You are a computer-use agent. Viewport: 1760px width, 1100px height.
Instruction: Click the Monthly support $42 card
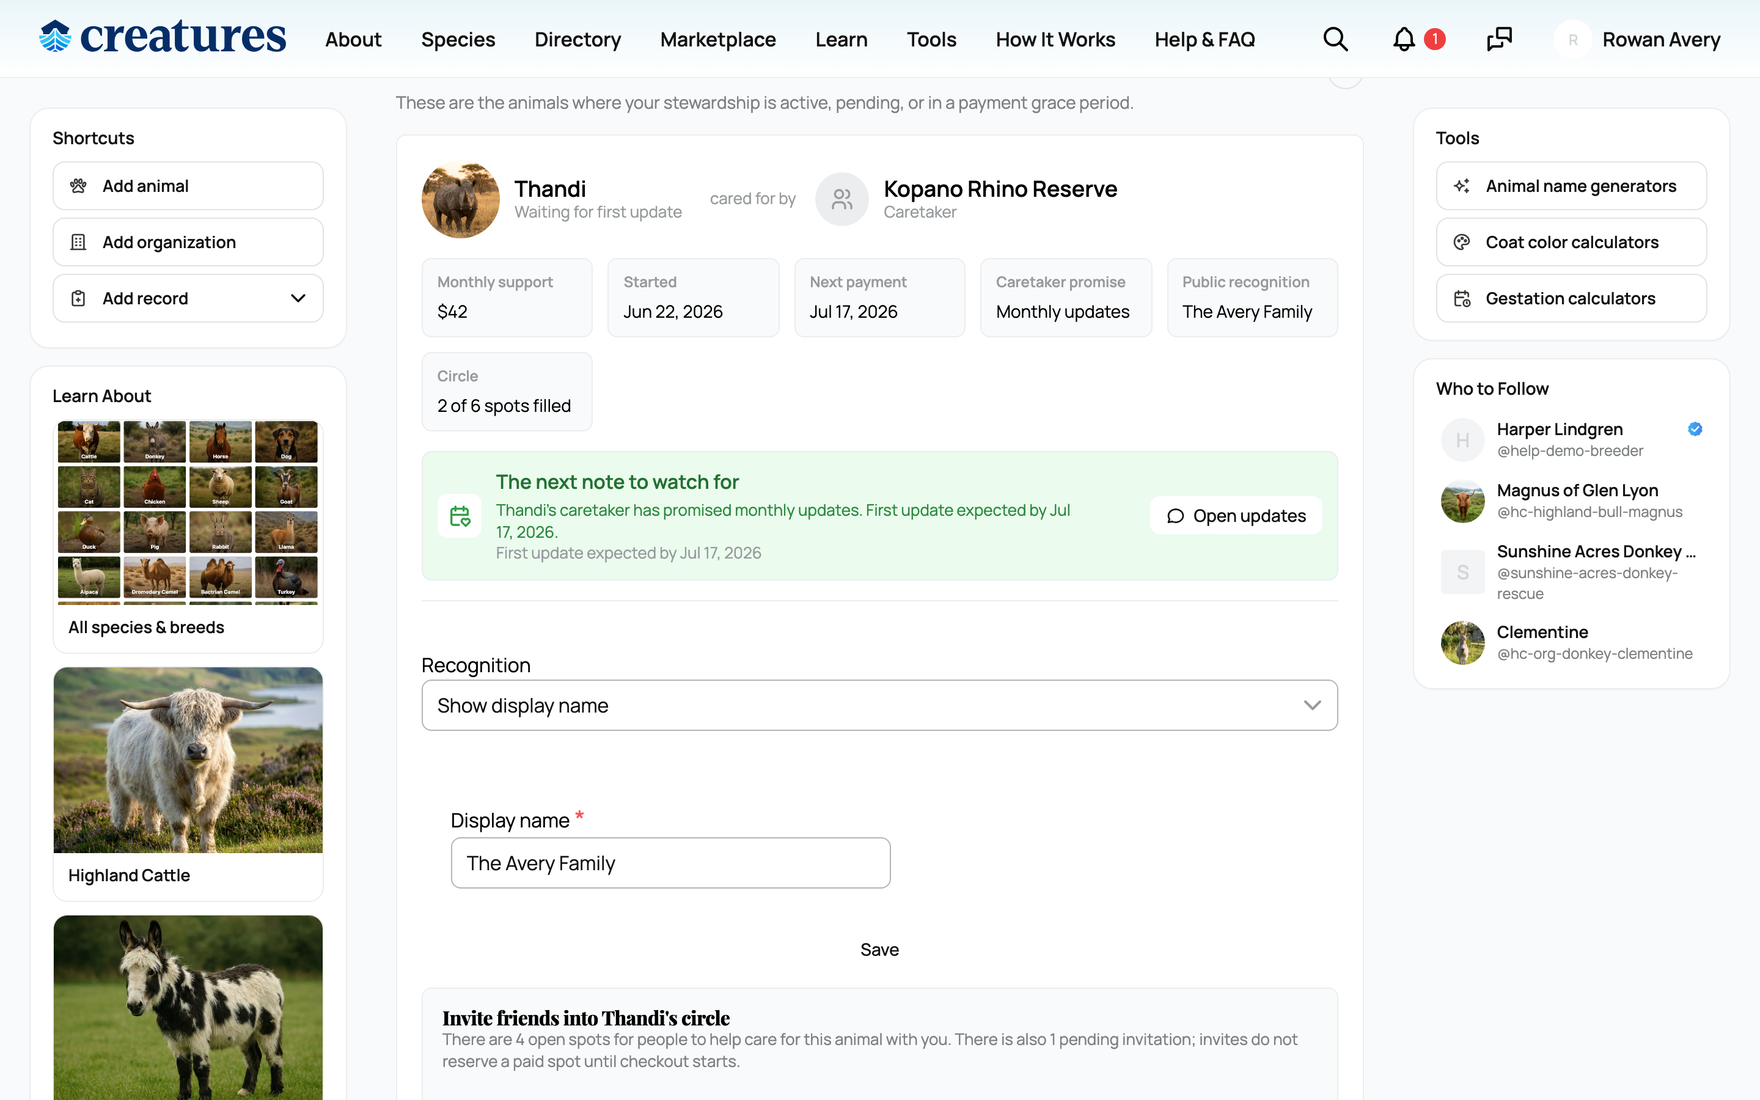[507, 297]
